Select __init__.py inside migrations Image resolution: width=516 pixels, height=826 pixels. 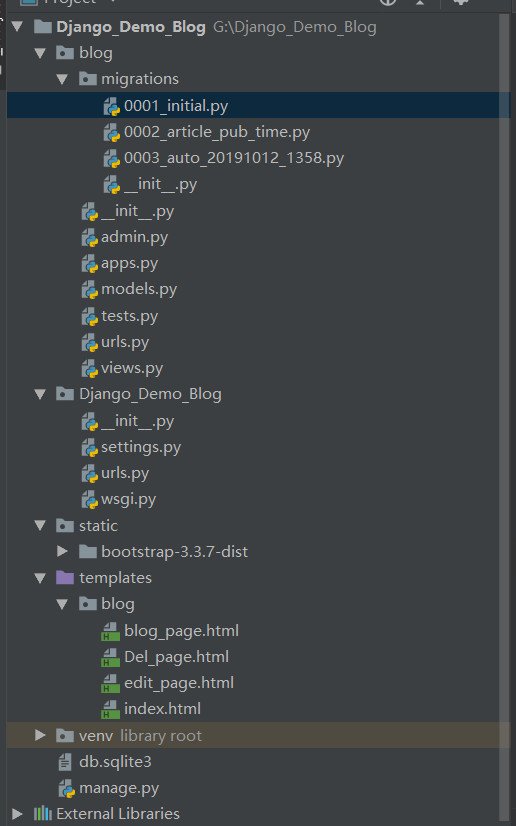tap(161, 184)
